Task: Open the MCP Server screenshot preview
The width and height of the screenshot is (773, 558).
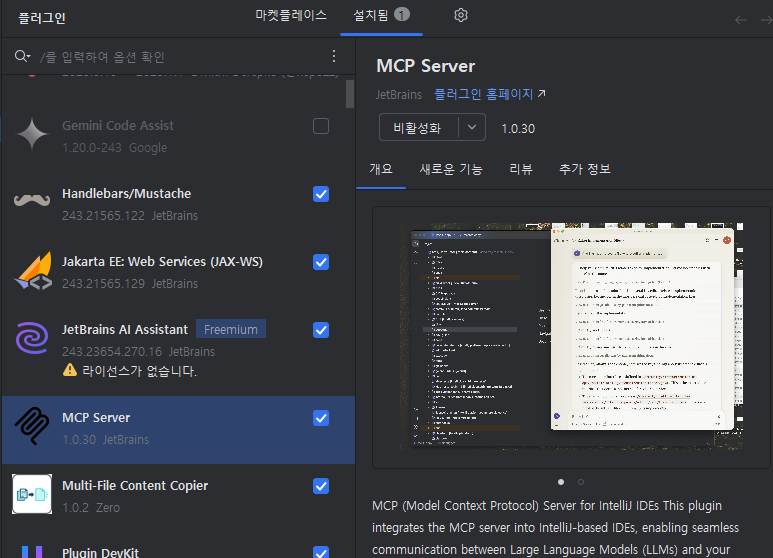Action: (x=571, y=337)
